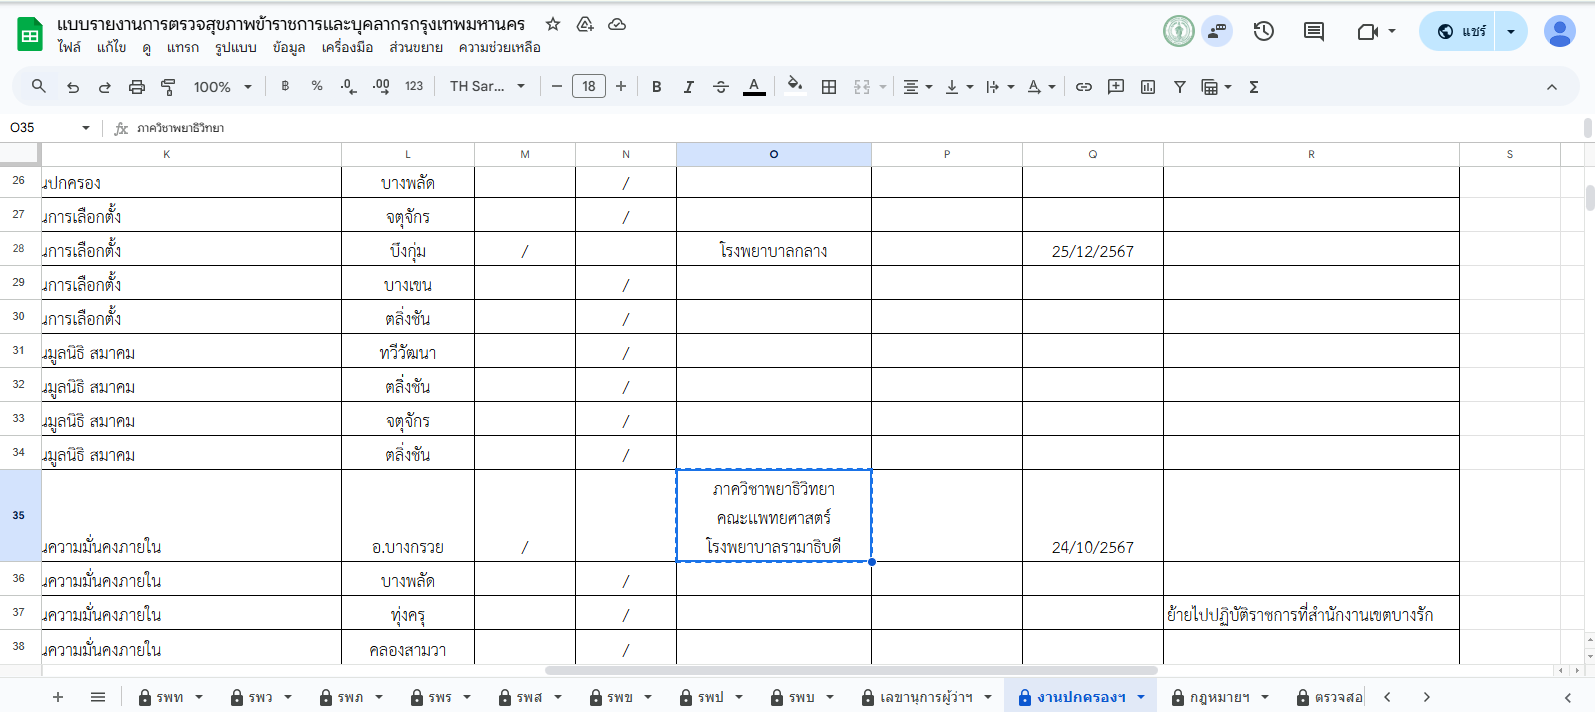Open the TH Sar... font dropdown

pyautogui.click(x=487, y=87)
